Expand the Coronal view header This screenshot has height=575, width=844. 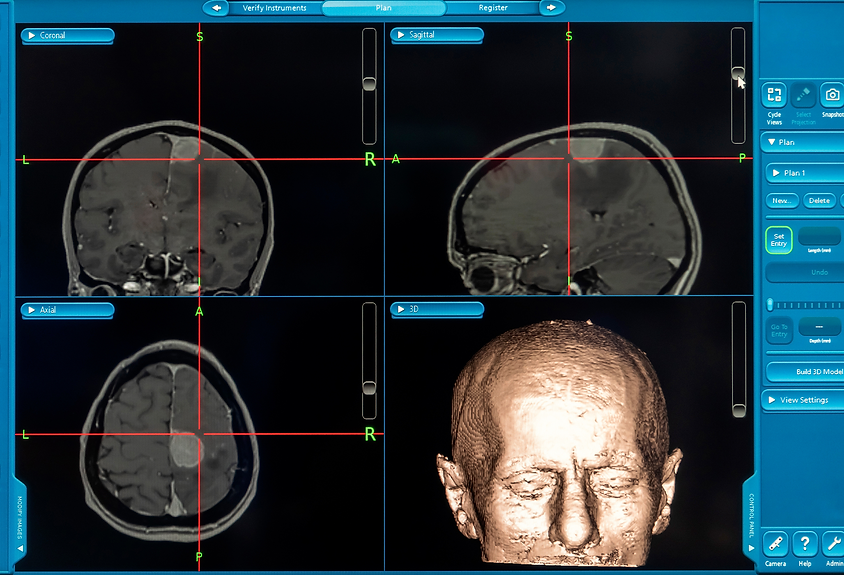click(67, 36)
